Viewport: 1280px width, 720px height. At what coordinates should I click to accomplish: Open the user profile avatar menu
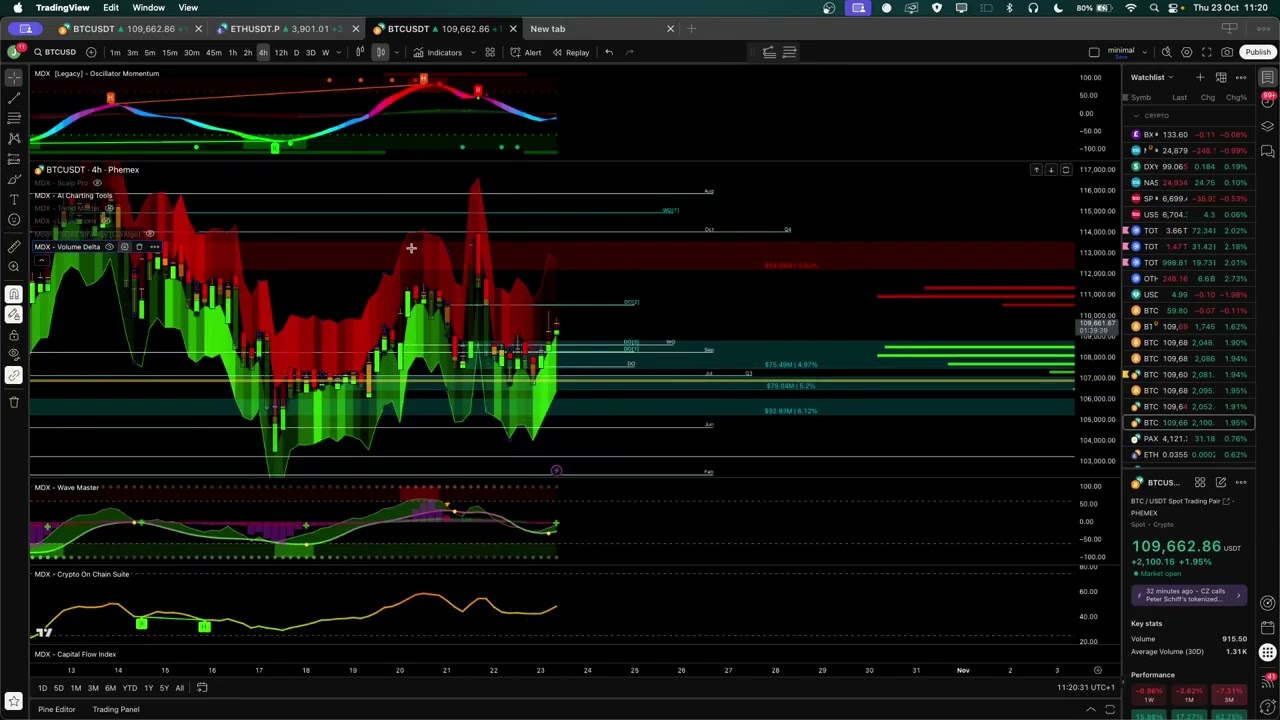click(x=14, y=52)
